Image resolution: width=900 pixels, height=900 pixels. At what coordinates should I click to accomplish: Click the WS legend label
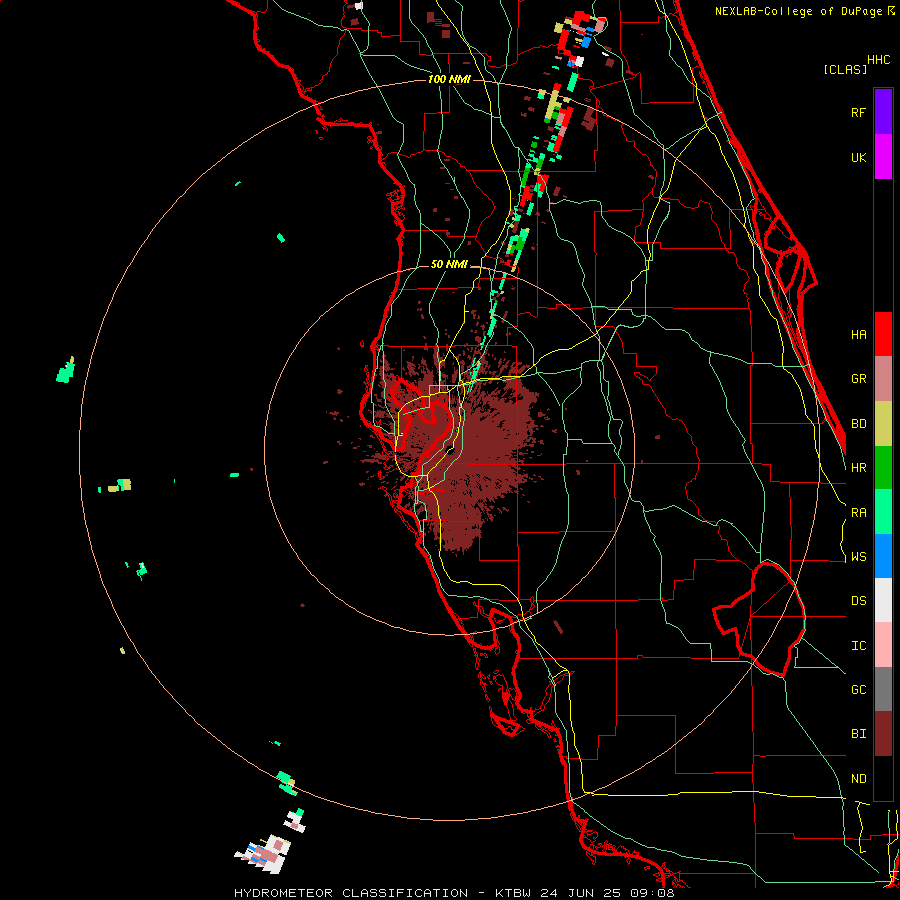858,557
